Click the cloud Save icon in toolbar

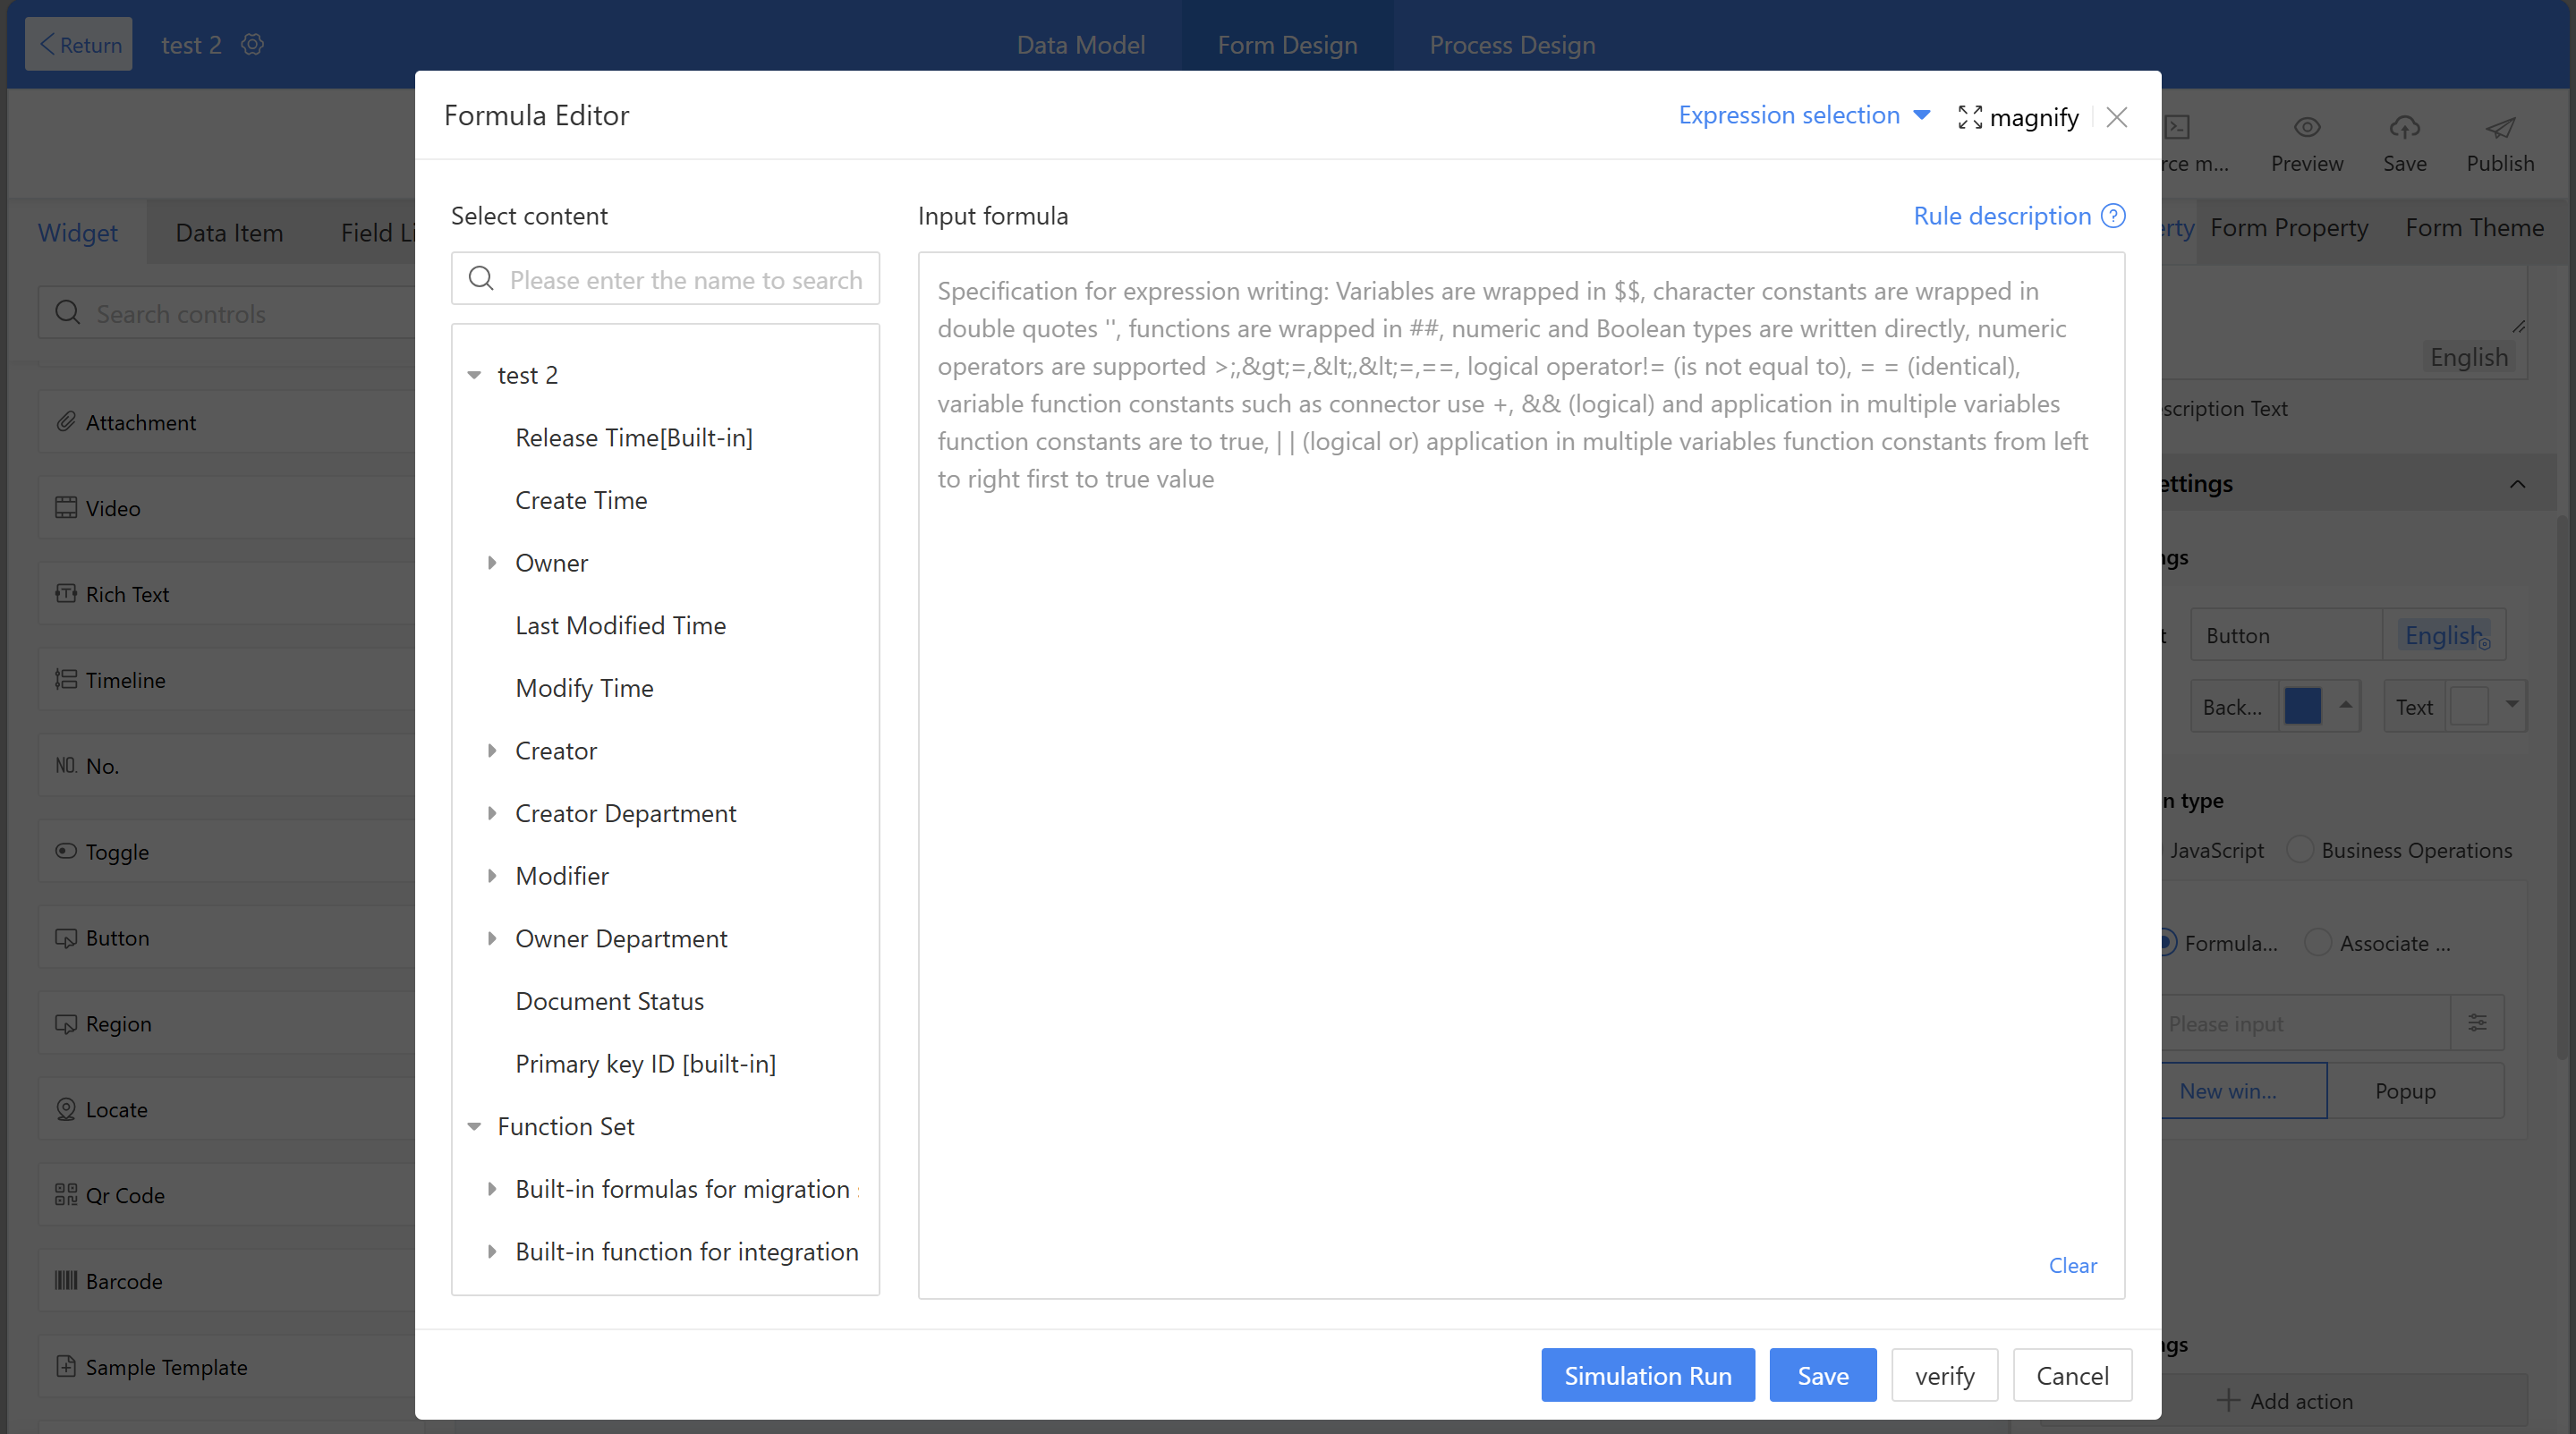click(x=2404, y=128)
